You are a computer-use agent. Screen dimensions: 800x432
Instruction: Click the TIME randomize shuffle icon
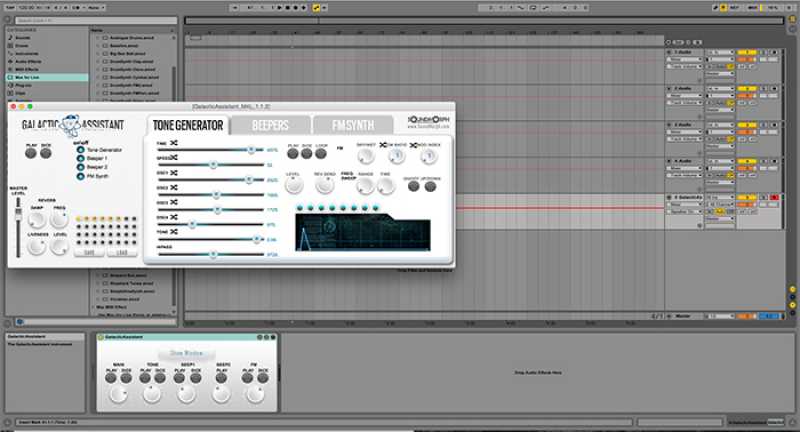pos(174,145)
